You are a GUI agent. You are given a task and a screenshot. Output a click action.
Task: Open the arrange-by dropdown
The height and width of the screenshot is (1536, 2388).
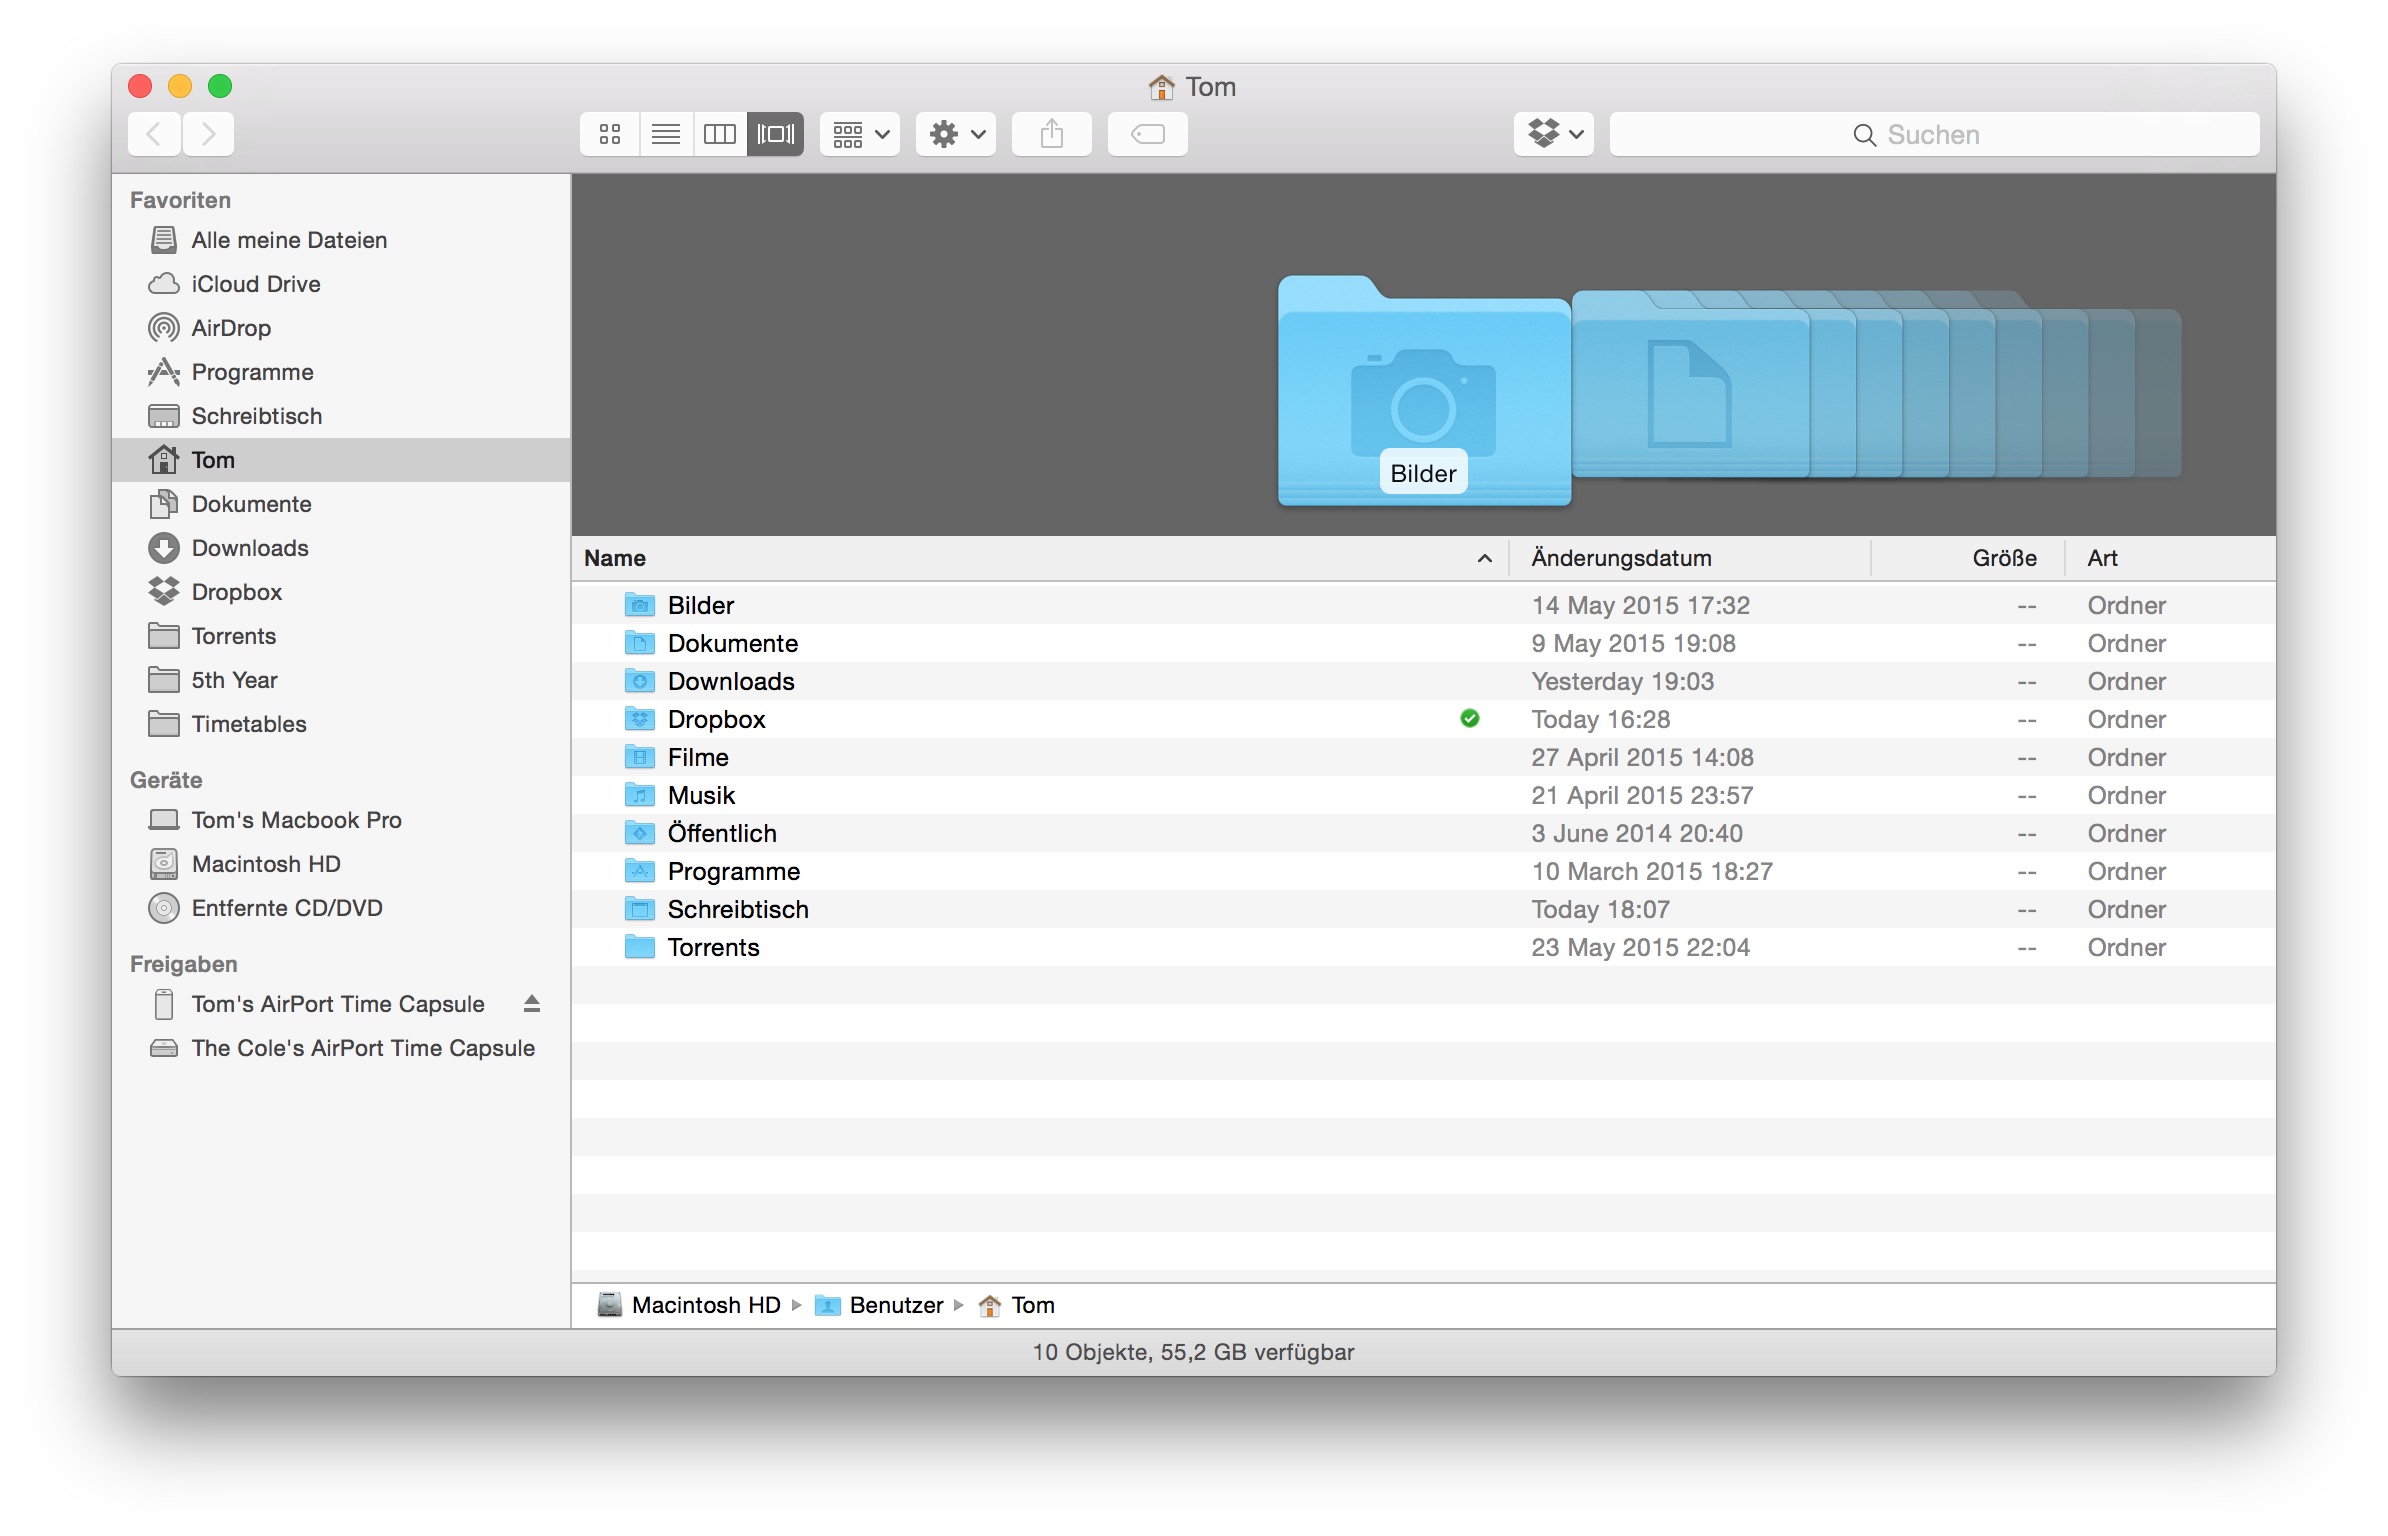(860, 134)
